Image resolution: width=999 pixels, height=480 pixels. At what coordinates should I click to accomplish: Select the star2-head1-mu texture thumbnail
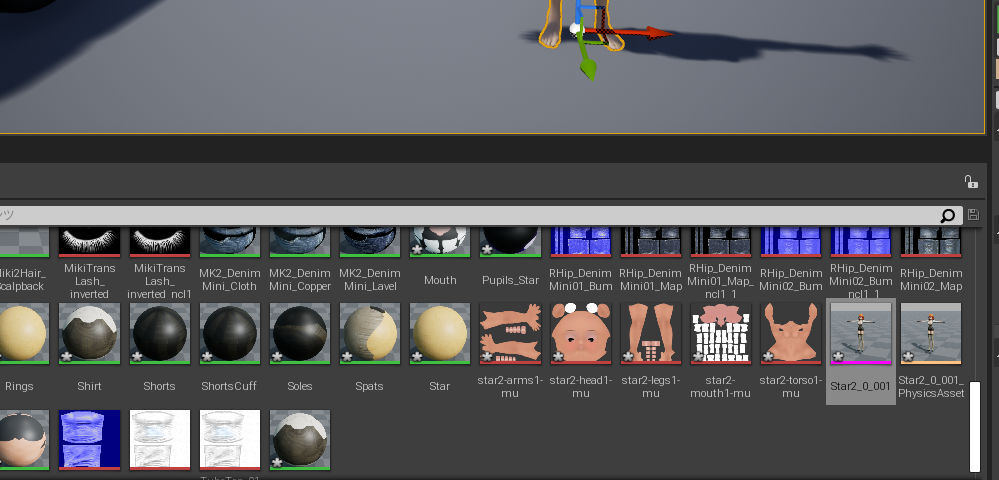tap(580, 333)
